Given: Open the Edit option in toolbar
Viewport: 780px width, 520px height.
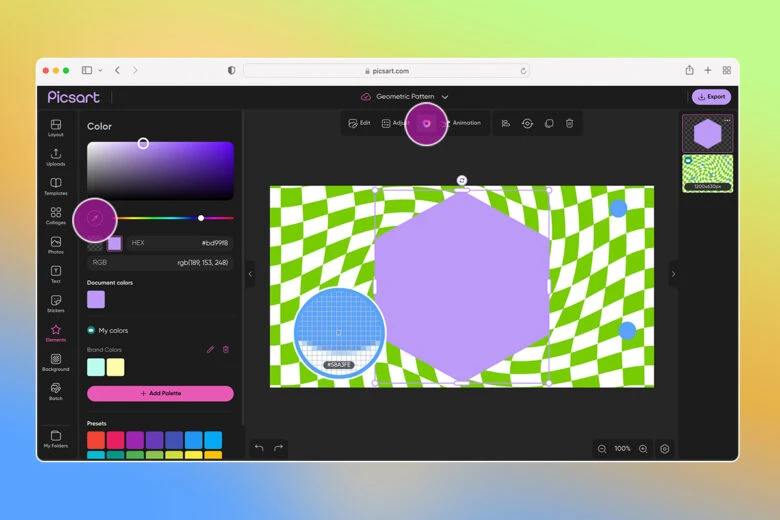Looking at the screenshot, I should click(x=359, y=123).
